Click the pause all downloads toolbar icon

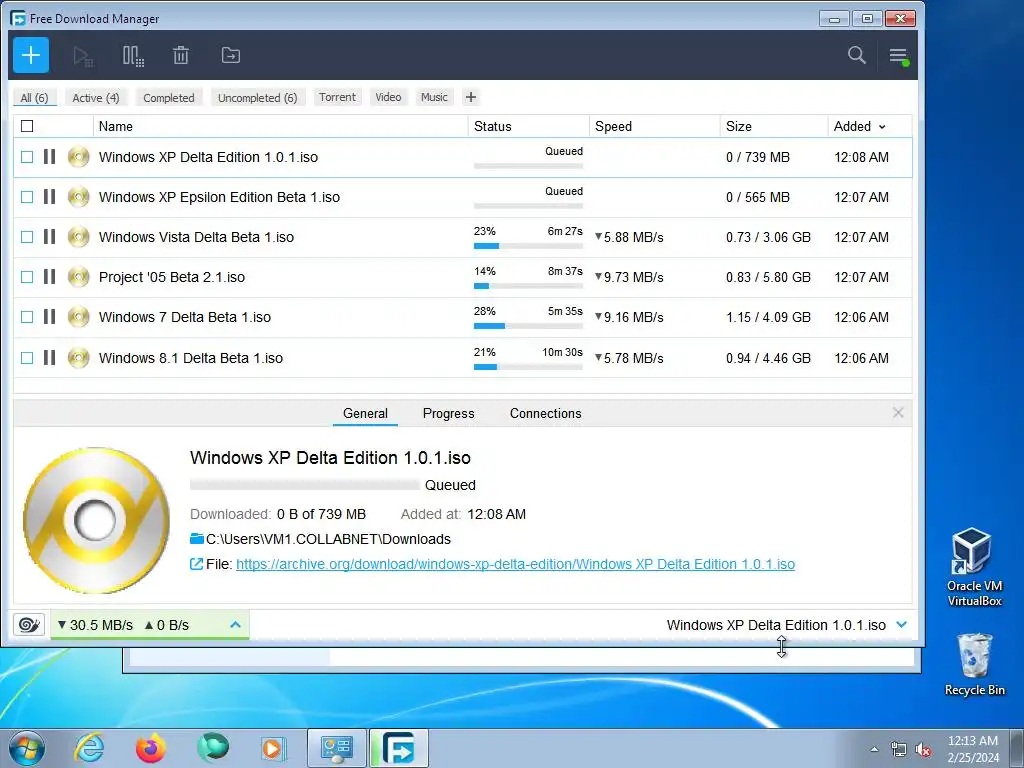coord(133,56)
